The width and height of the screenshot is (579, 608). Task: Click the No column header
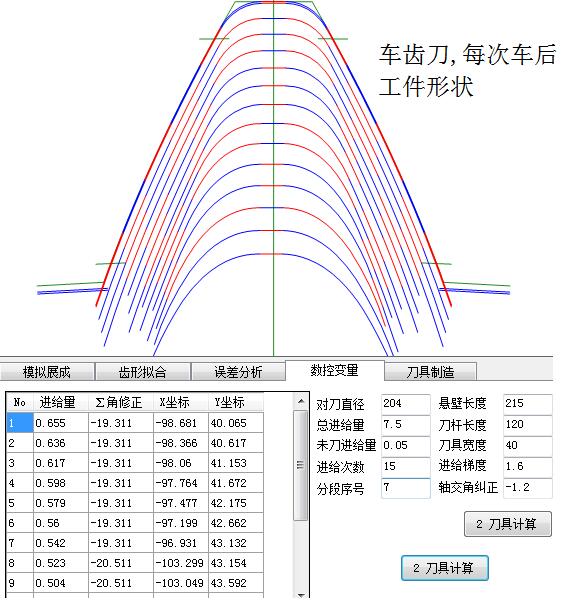(x=20, y=402)
